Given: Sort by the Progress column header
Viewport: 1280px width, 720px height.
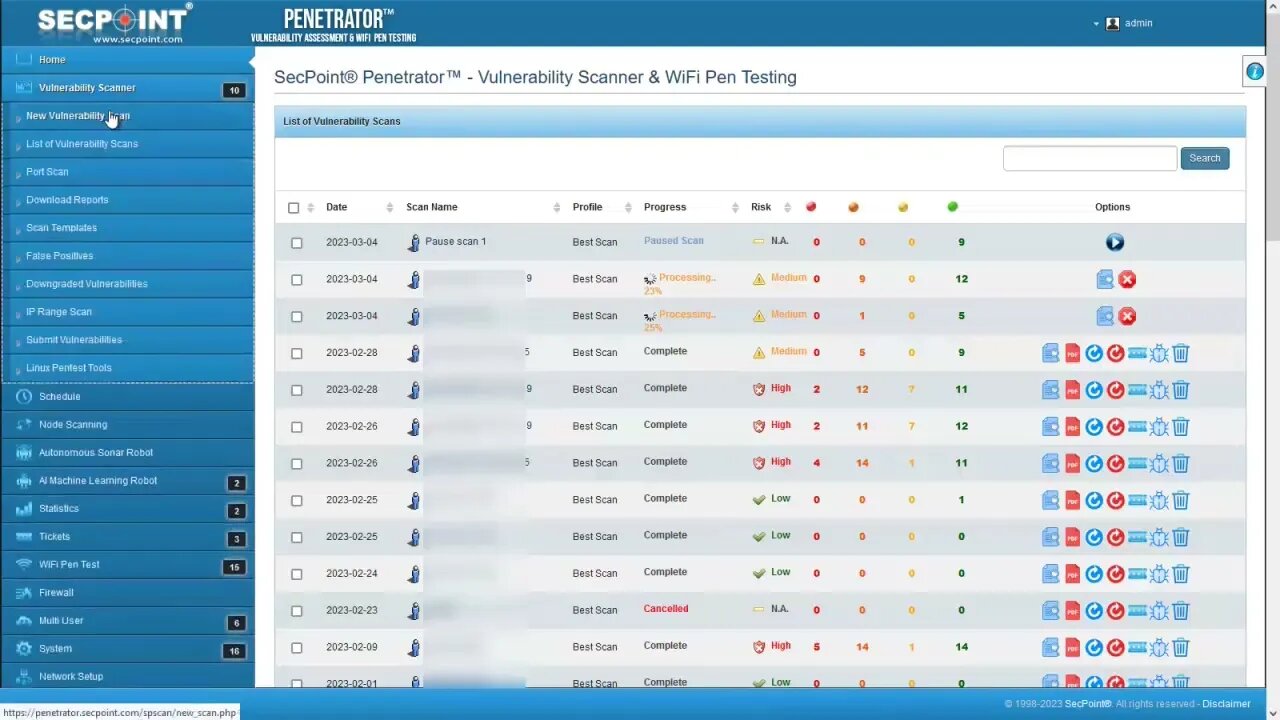Looking at the screenshot, I should [x=665, y=207].
